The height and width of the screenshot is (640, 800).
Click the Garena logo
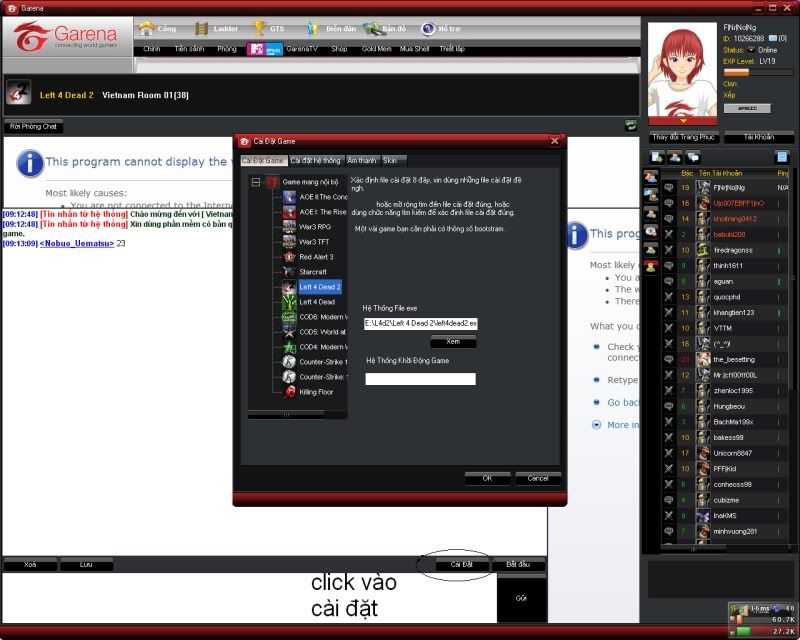(x=66, y=36)
